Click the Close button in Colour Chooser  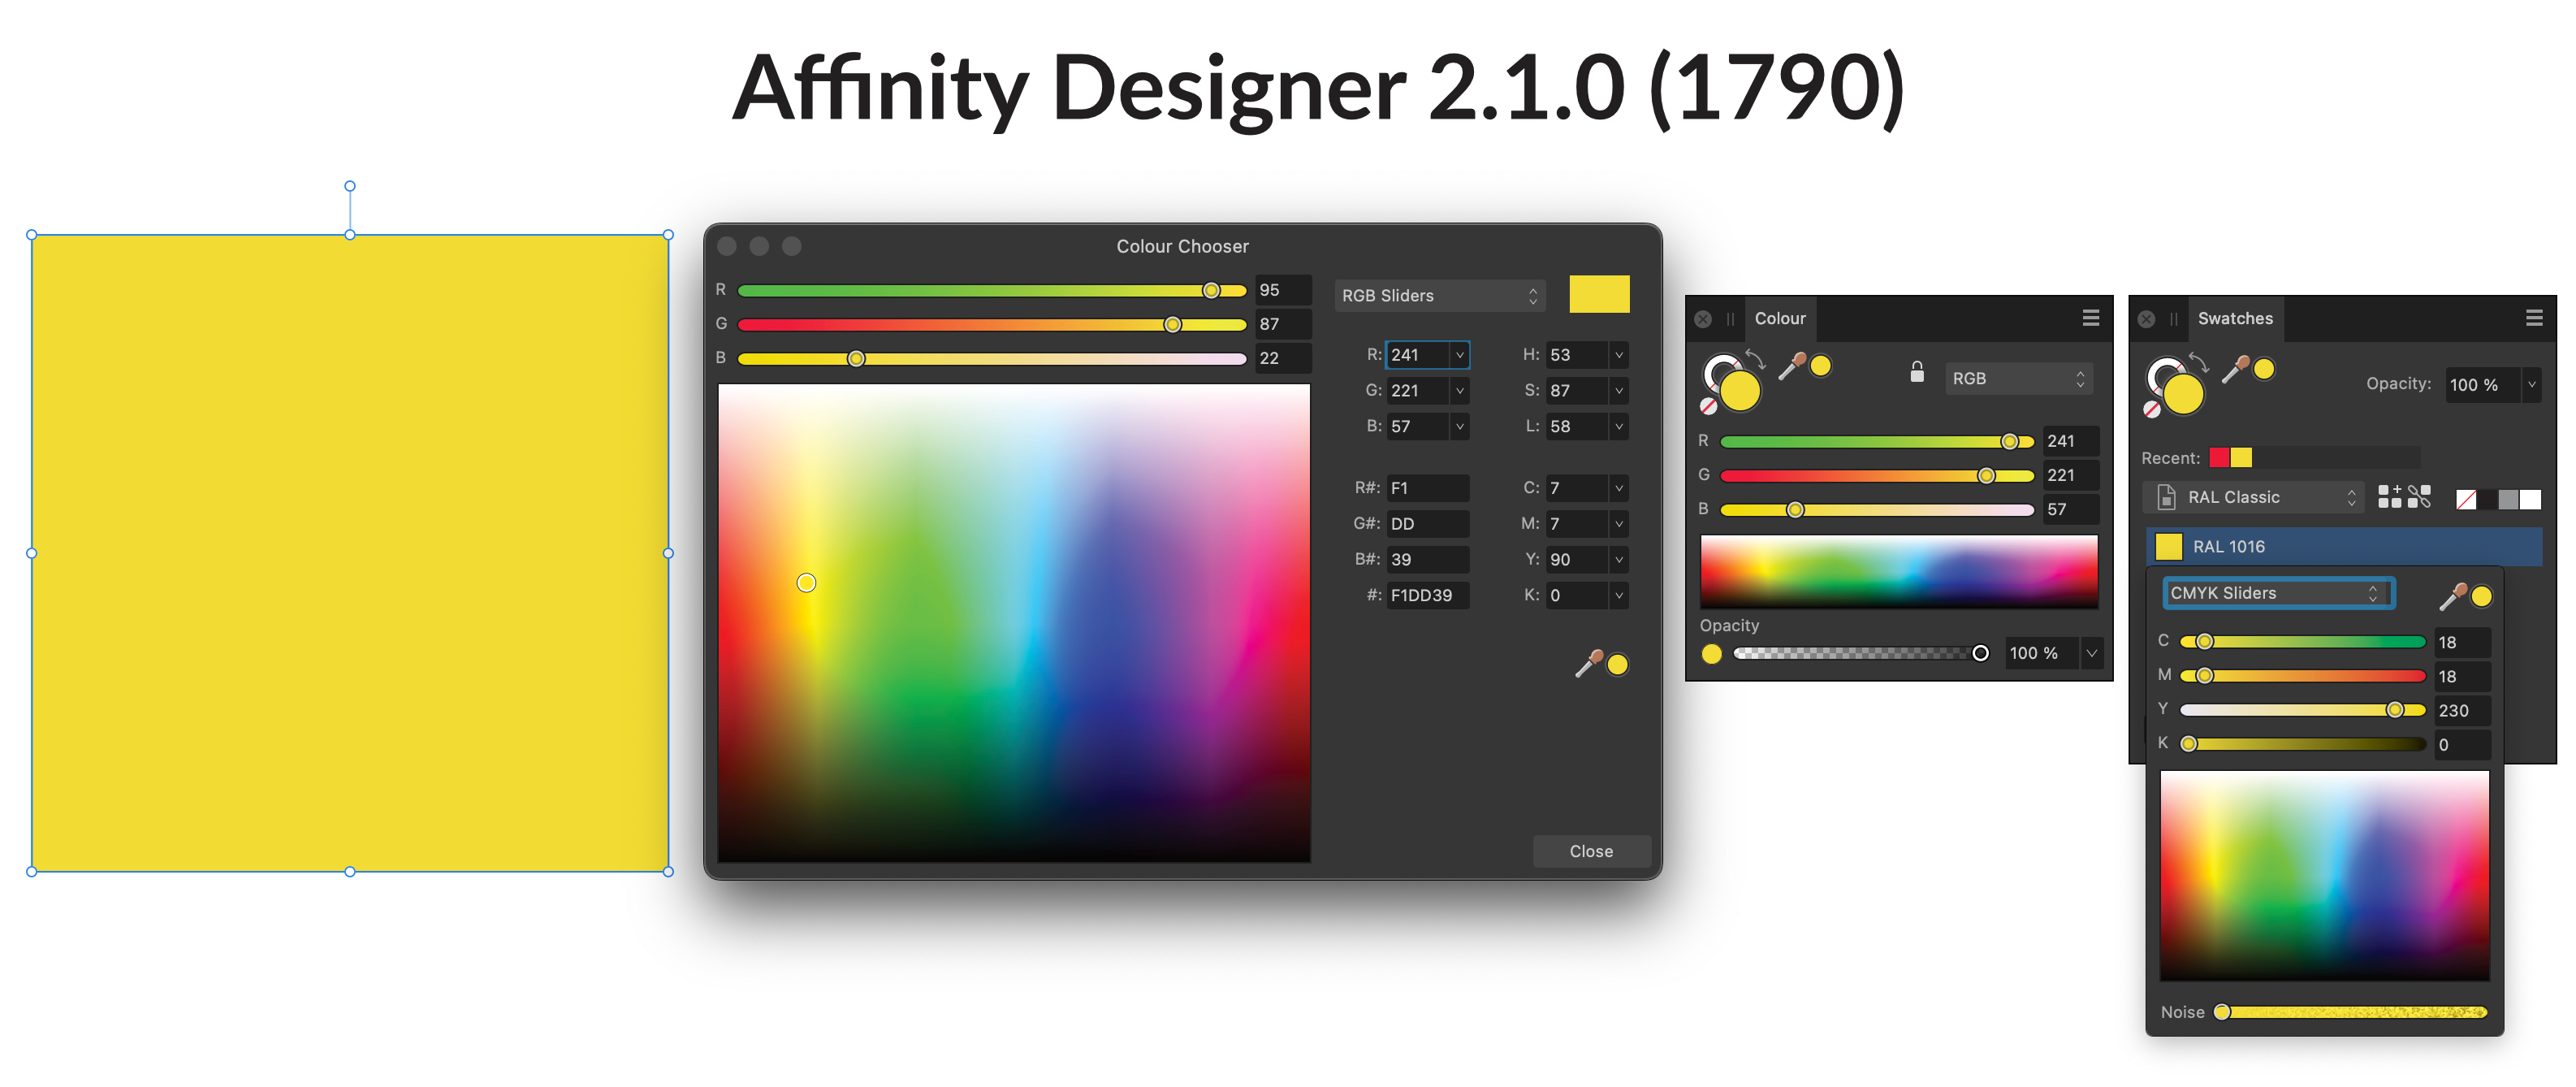[1591, 851]
